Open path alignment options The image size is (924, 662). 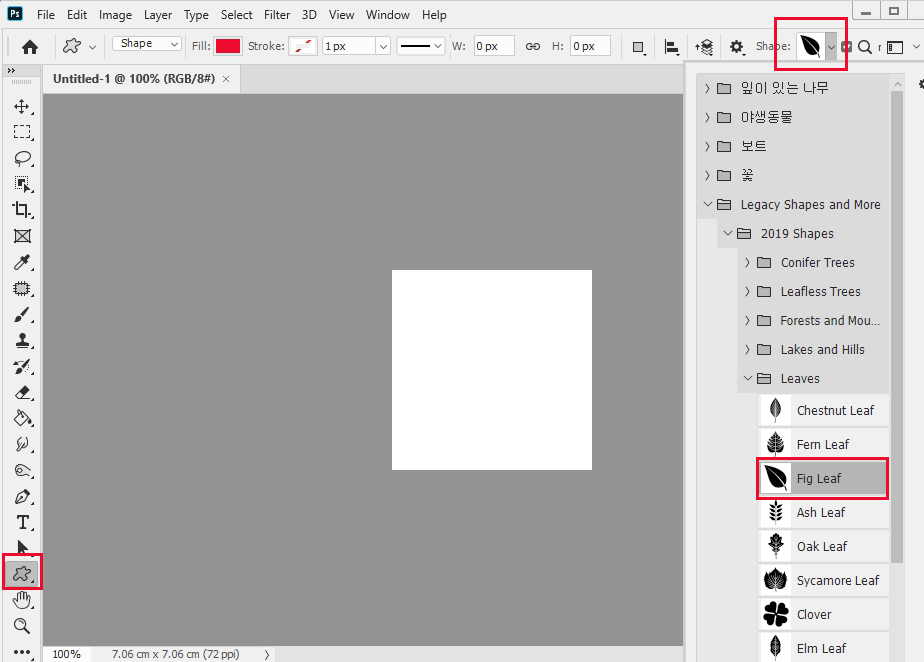click(671, 47)
